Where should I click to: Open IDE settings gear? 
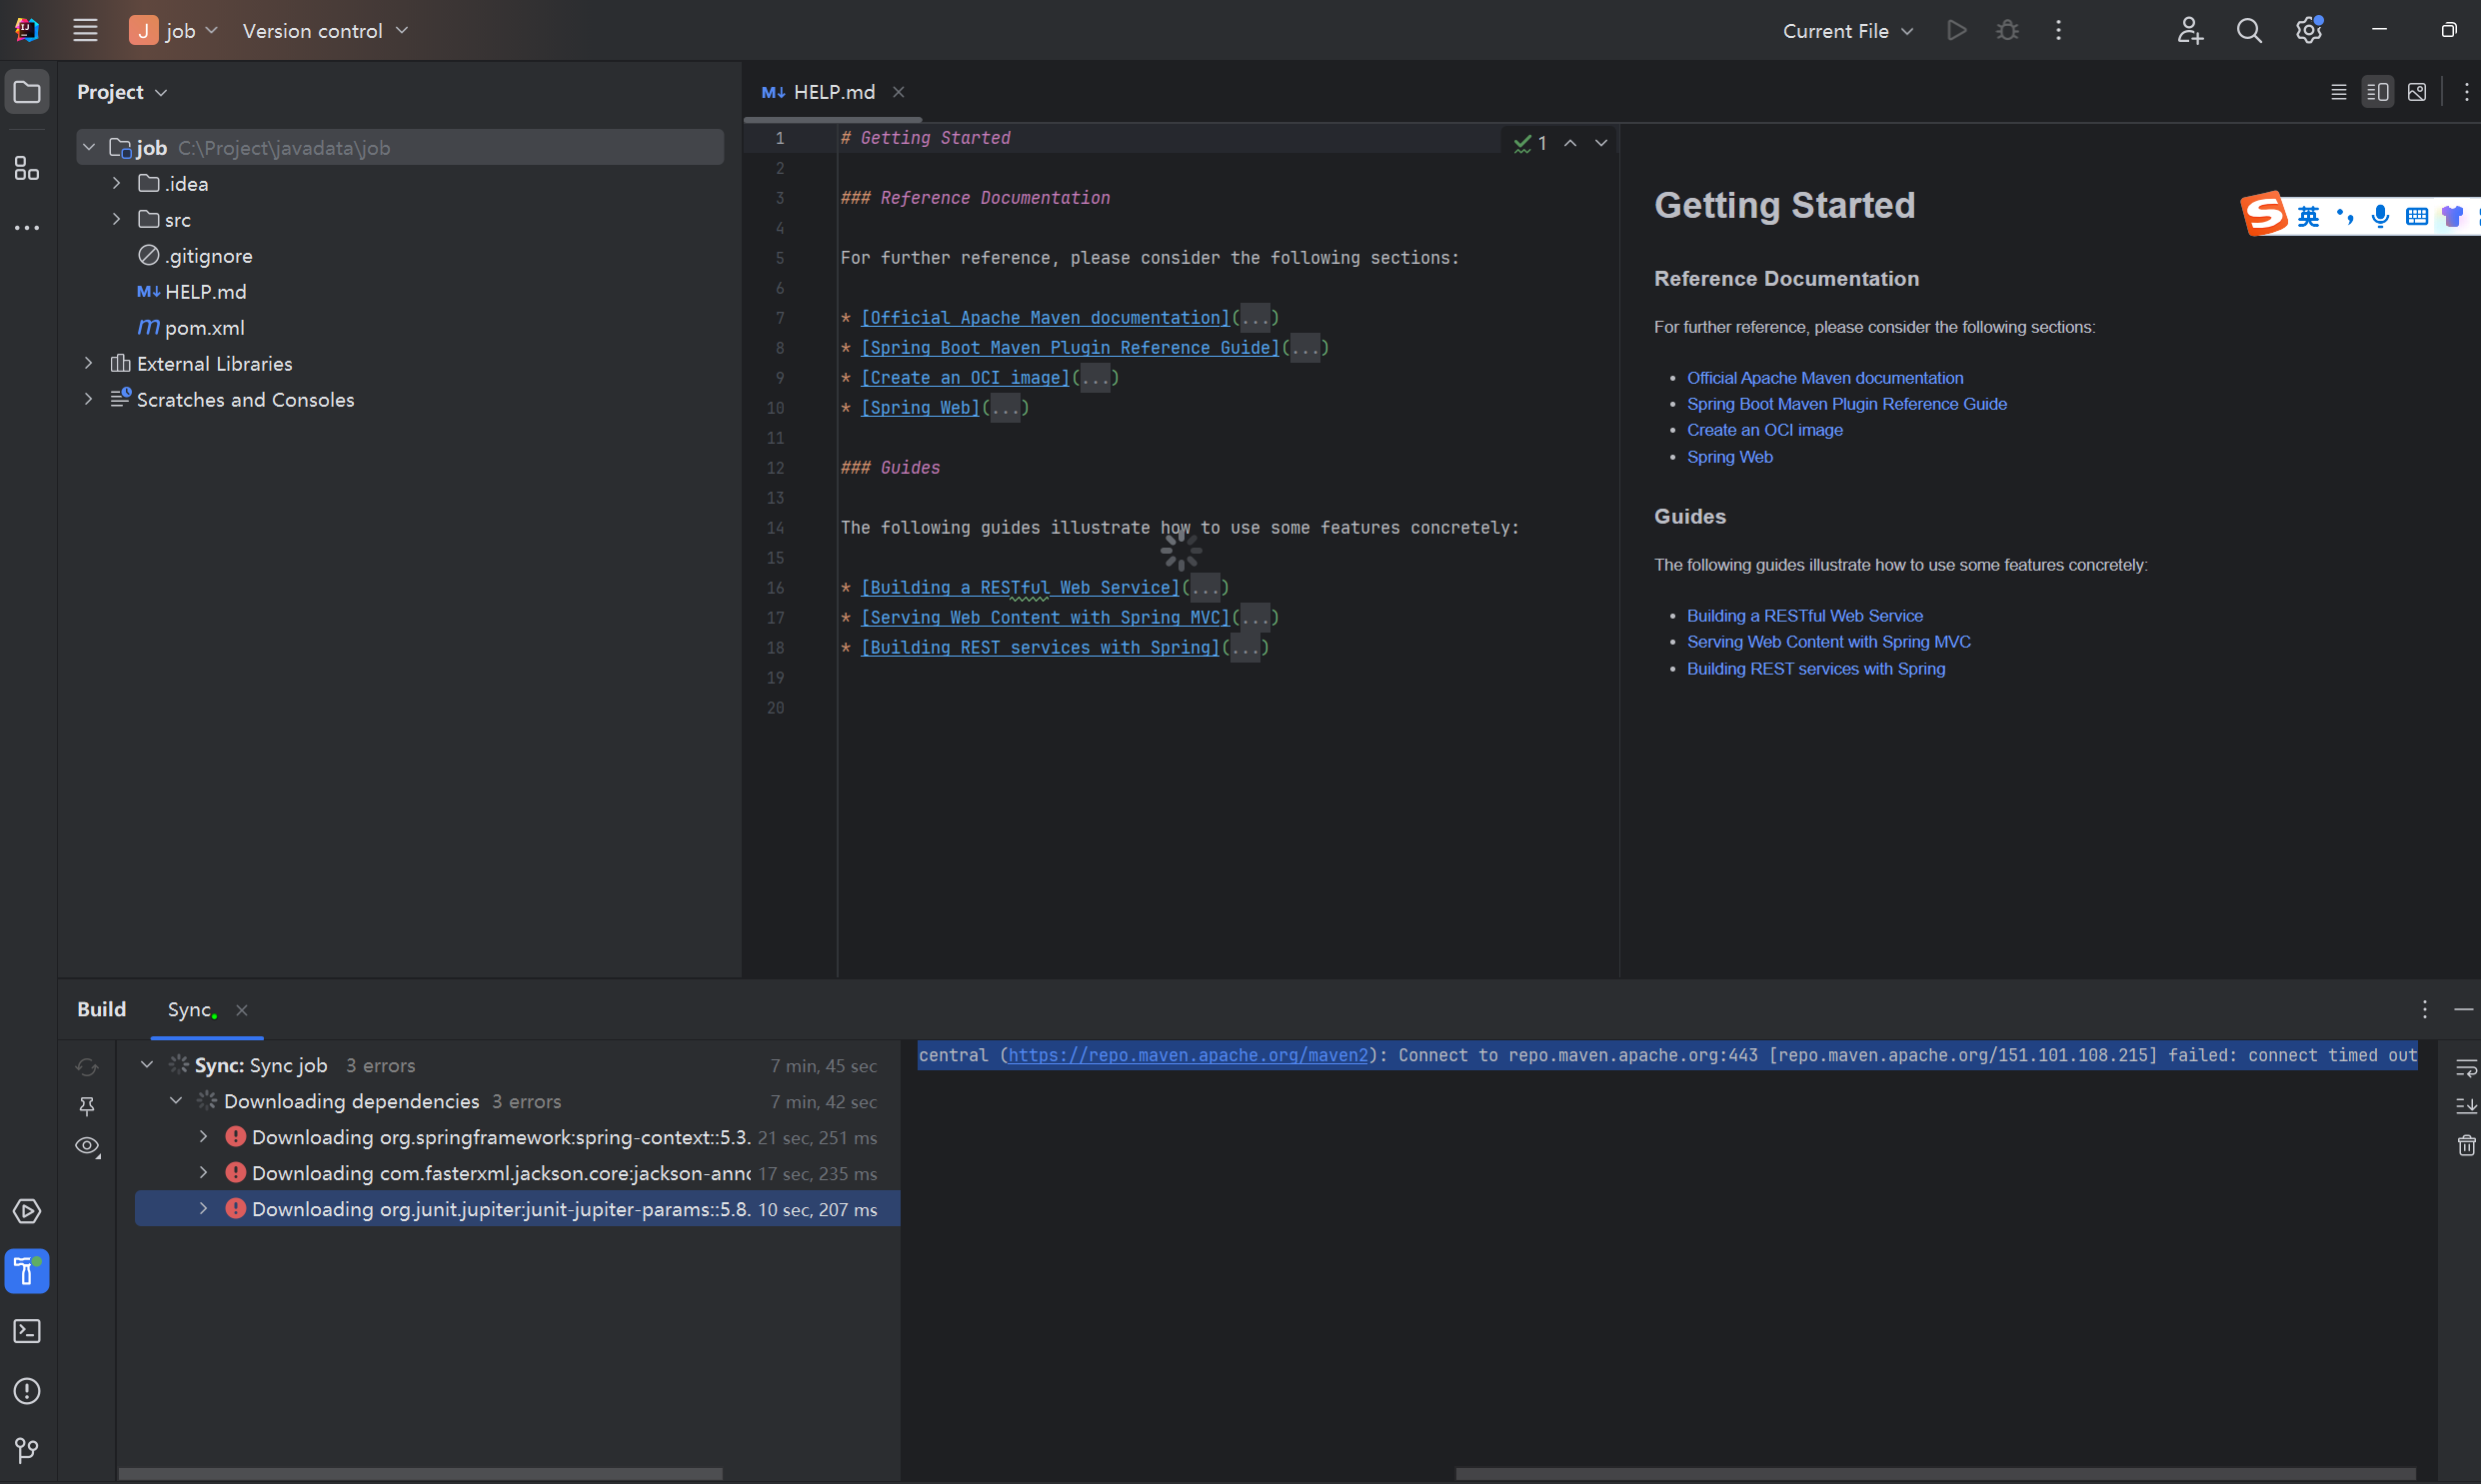coord(2308,31)
